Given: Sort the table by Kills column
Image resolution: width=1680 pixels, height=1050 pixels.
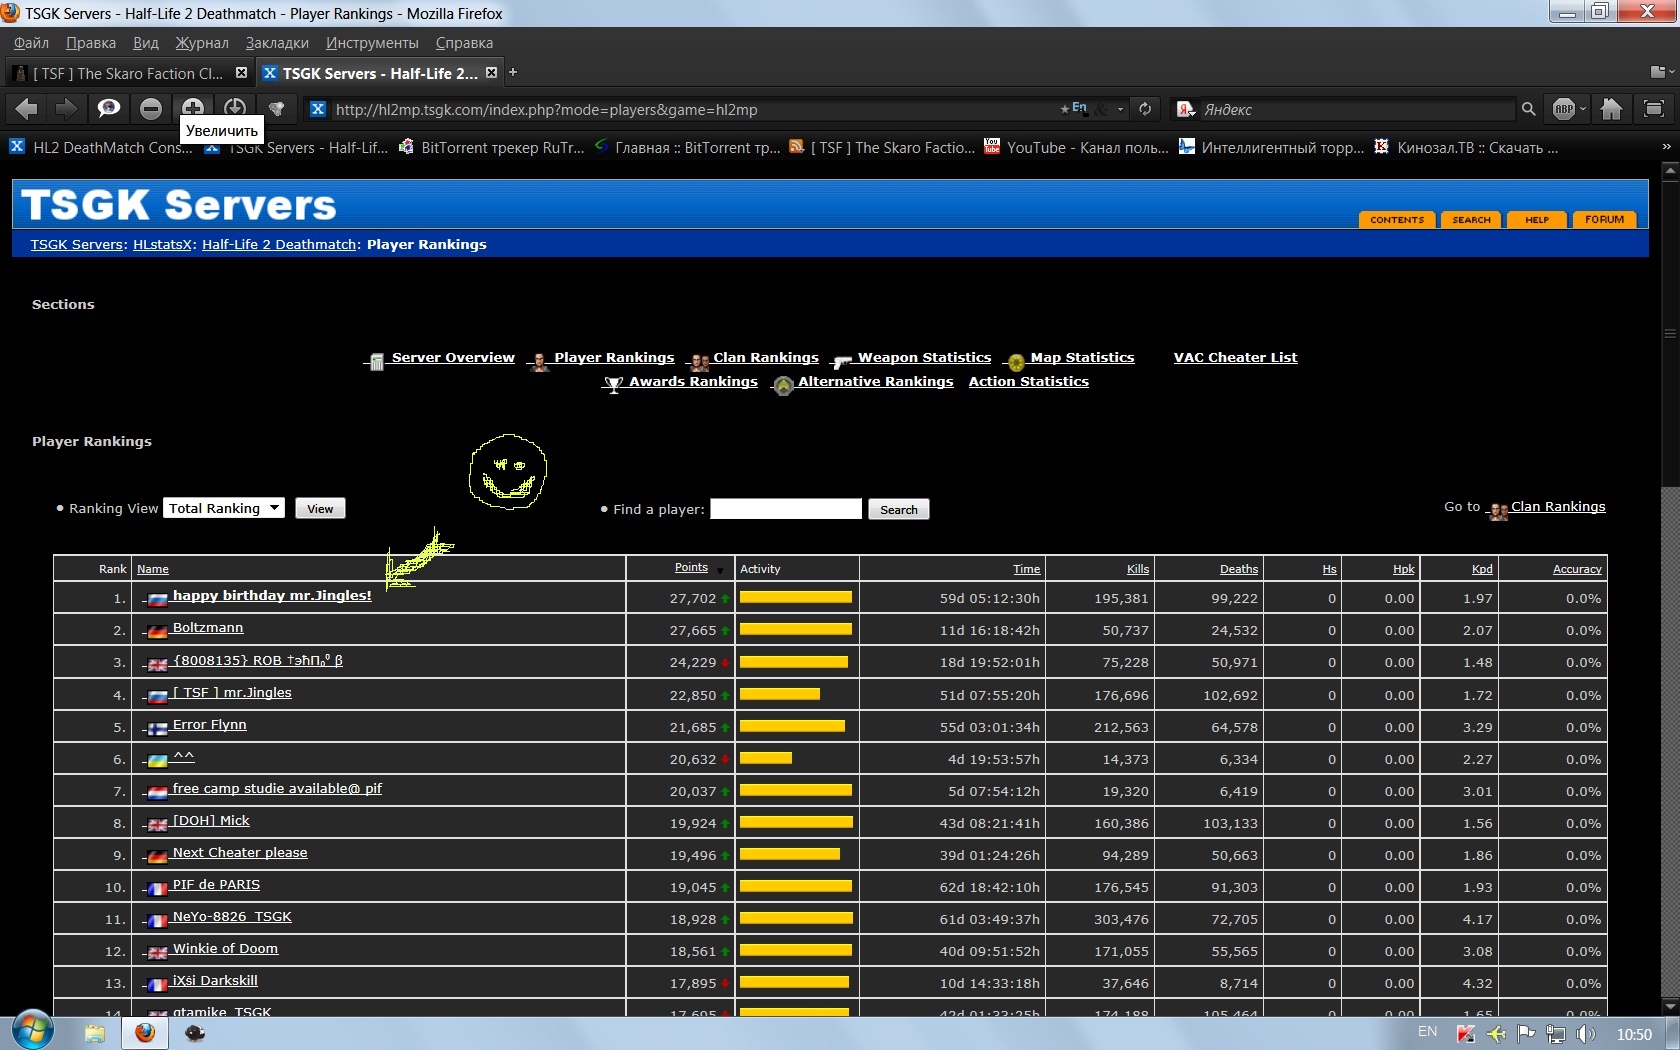Looking at the screenshot, I should tap(1137, 569).
